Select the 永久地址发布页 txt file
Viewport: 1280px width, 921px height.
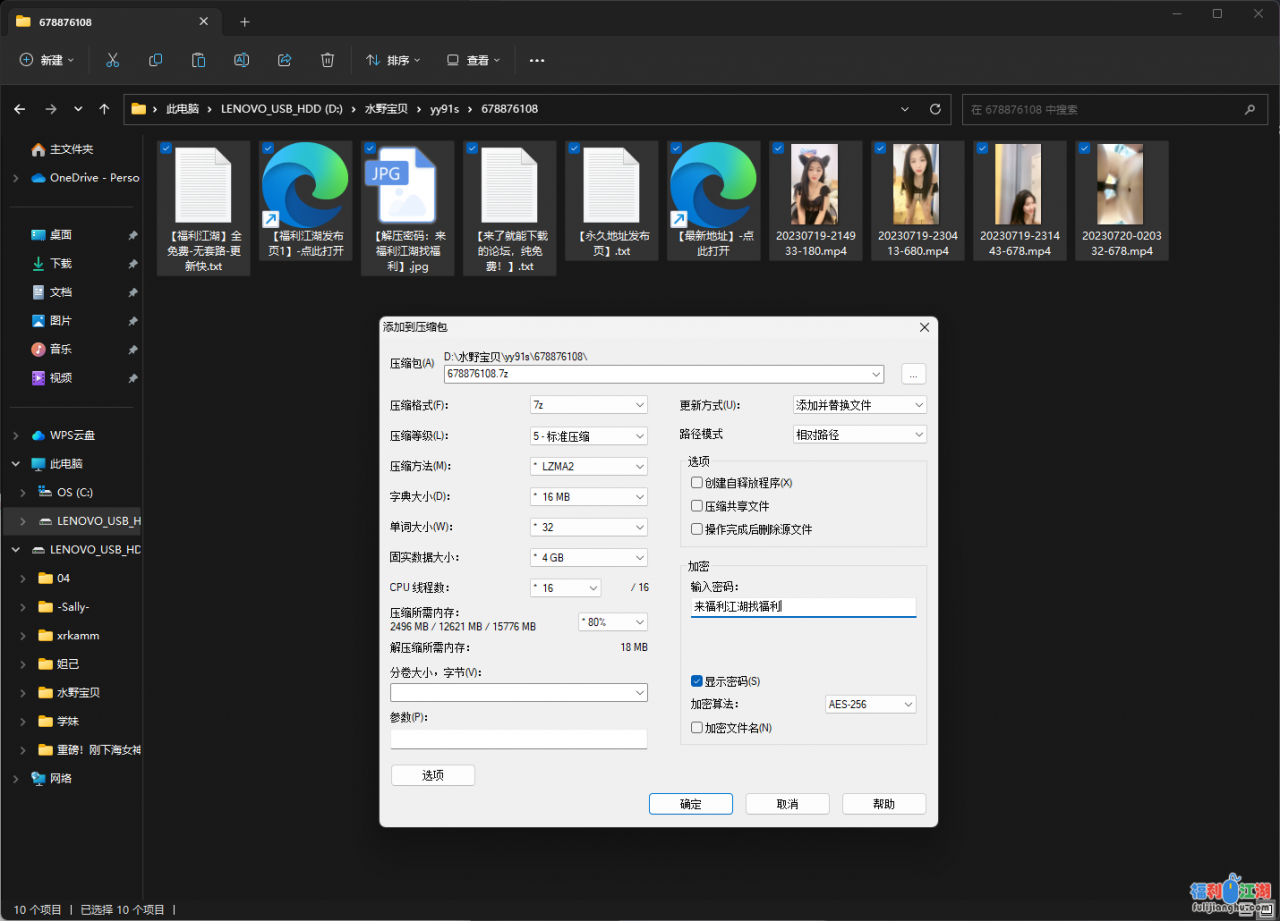point(612,200)
